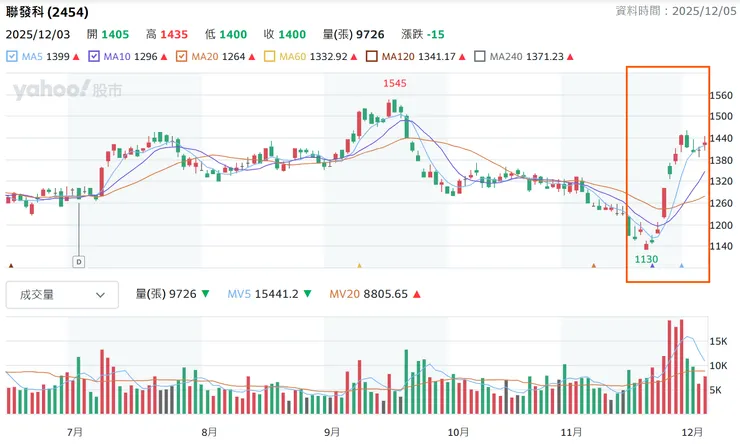
Task: Click the light blue triangle marker near December
Action: tap(681, 266)
